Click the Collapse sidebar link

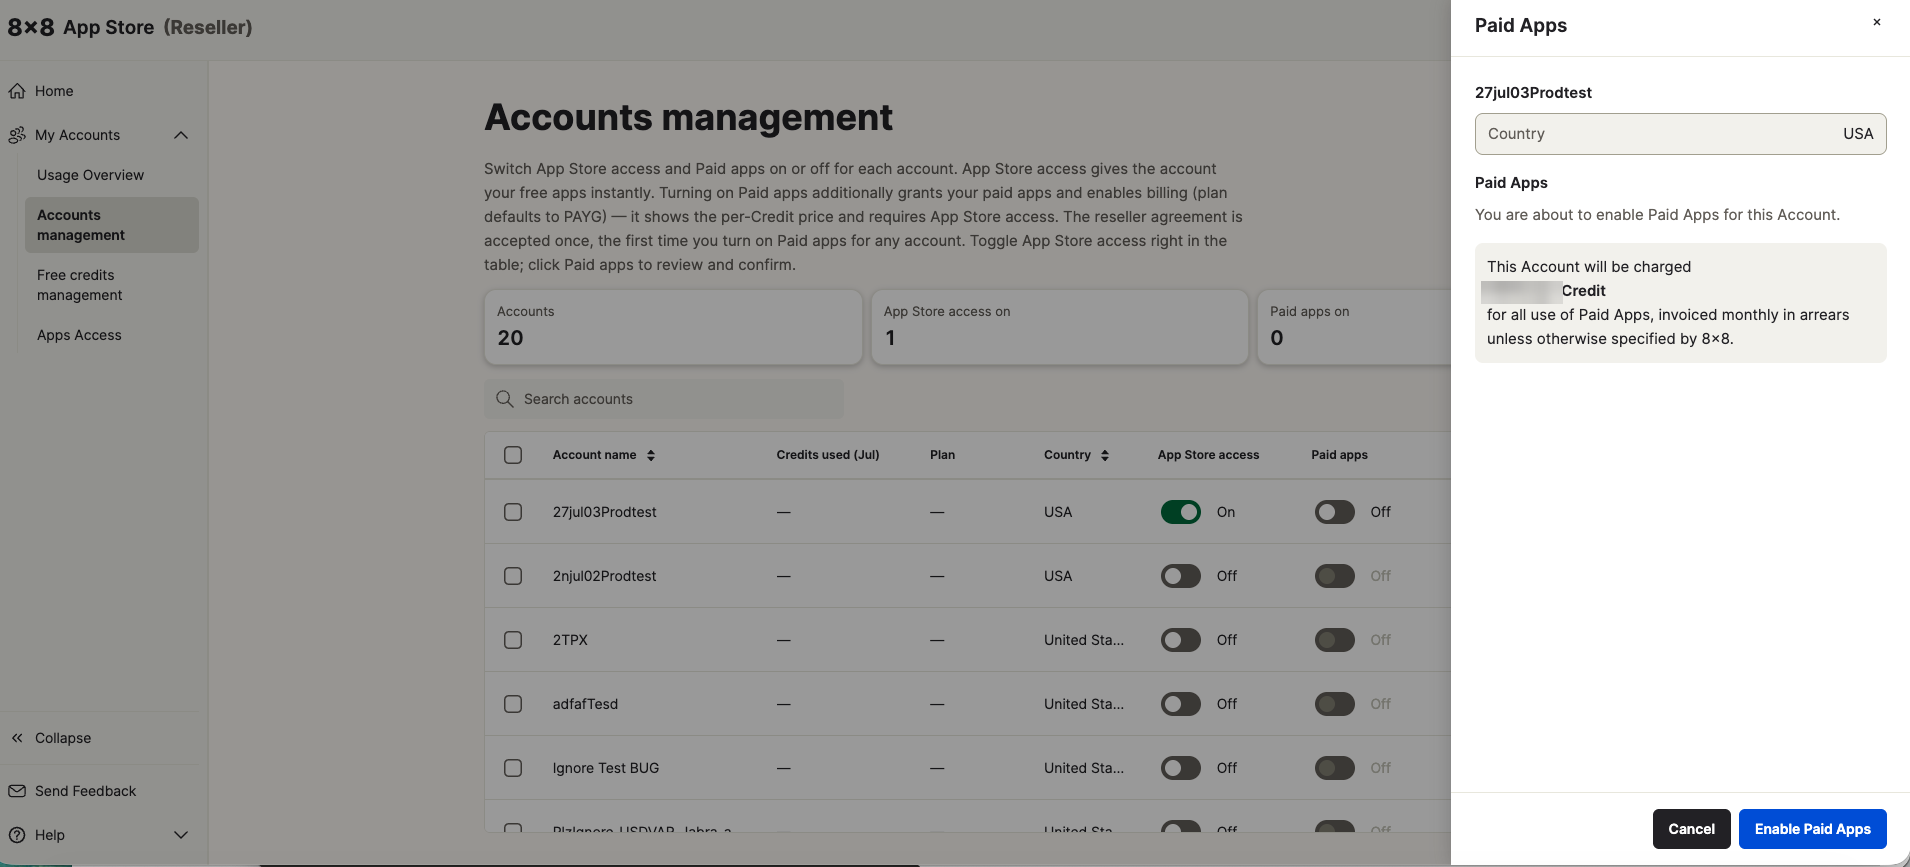tap(63, 738)
